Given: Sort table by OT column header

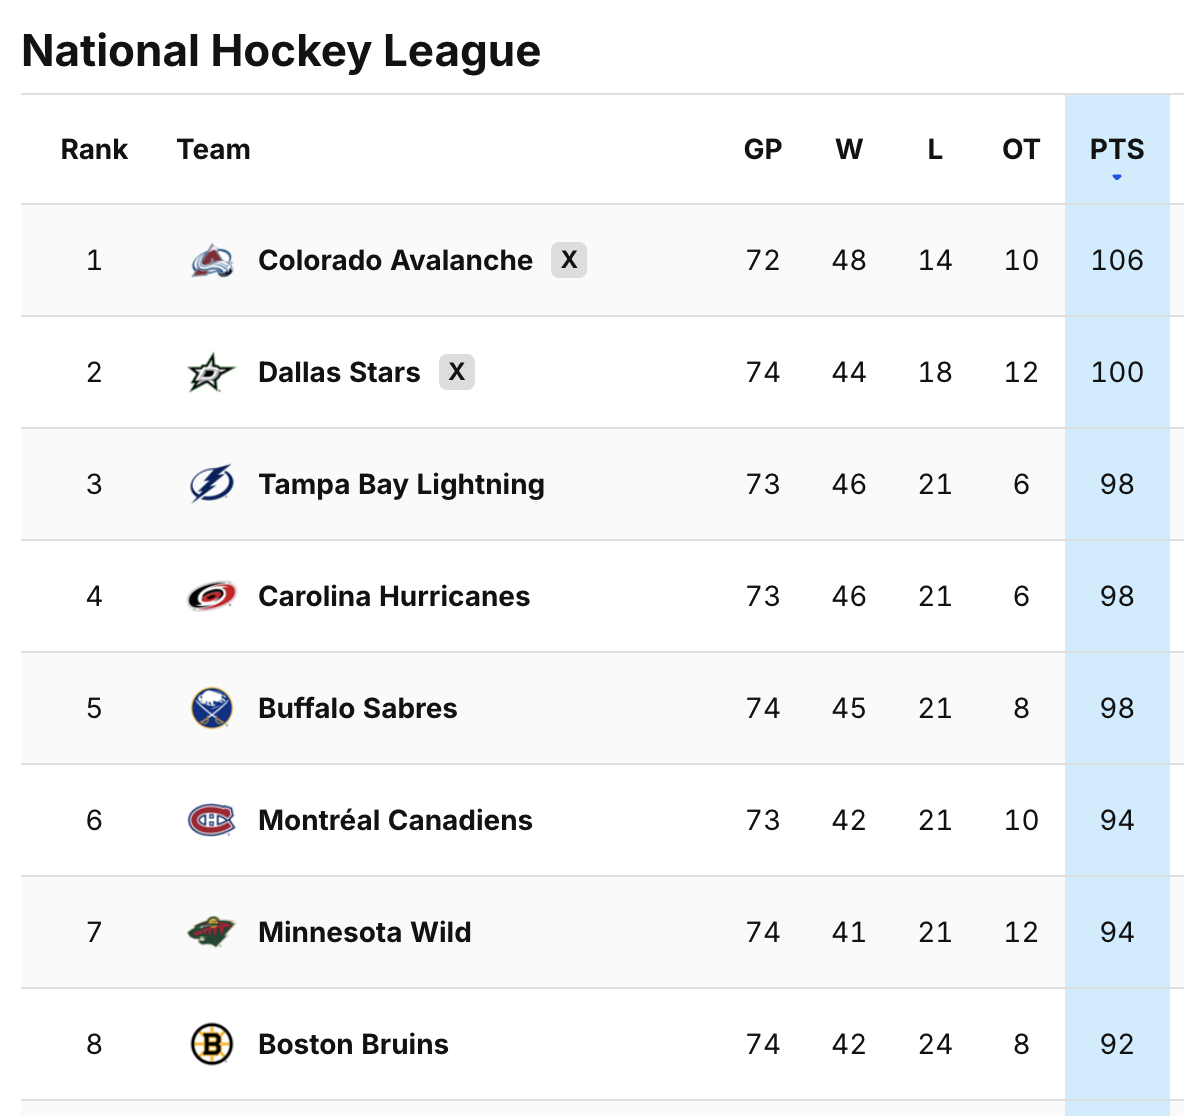Looking at the screenshot, I should (x=1021, y=150).
